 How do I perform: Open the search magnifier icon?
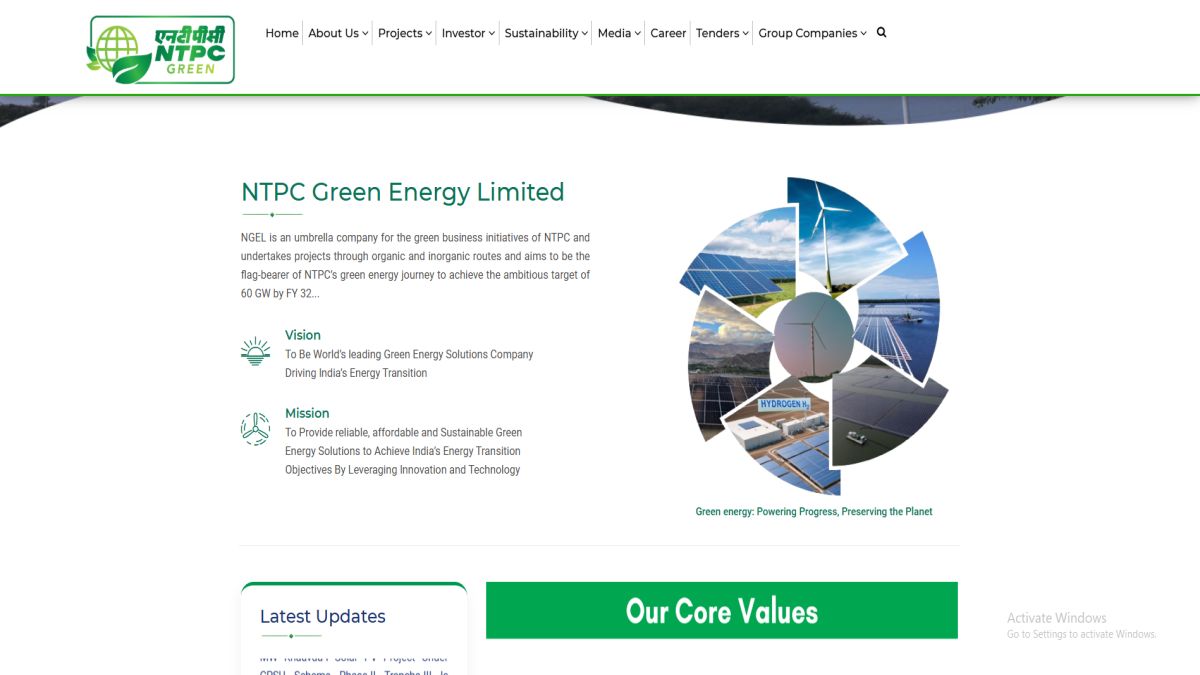[881, 32]
